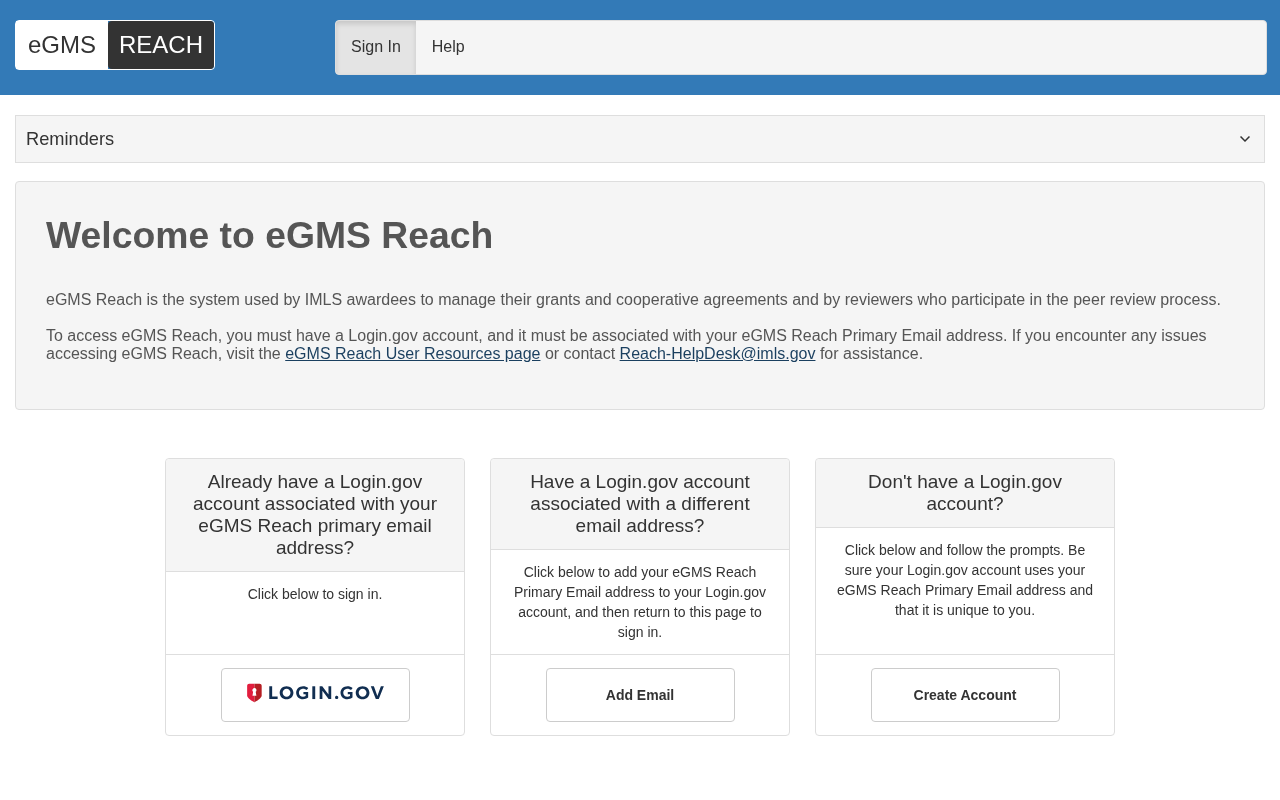Viewport: 1280px width, 800px height.
Task: Click the Reminders panel title
Action: (x=70, y=139)
